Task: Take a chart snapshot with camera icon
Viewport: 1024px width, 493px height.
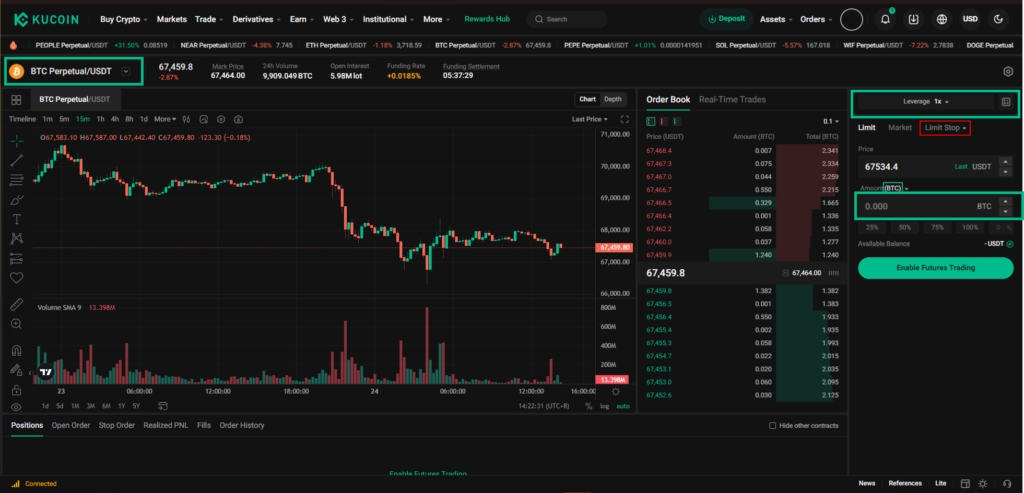Action: pyautogui.click(x=239, y=119)
